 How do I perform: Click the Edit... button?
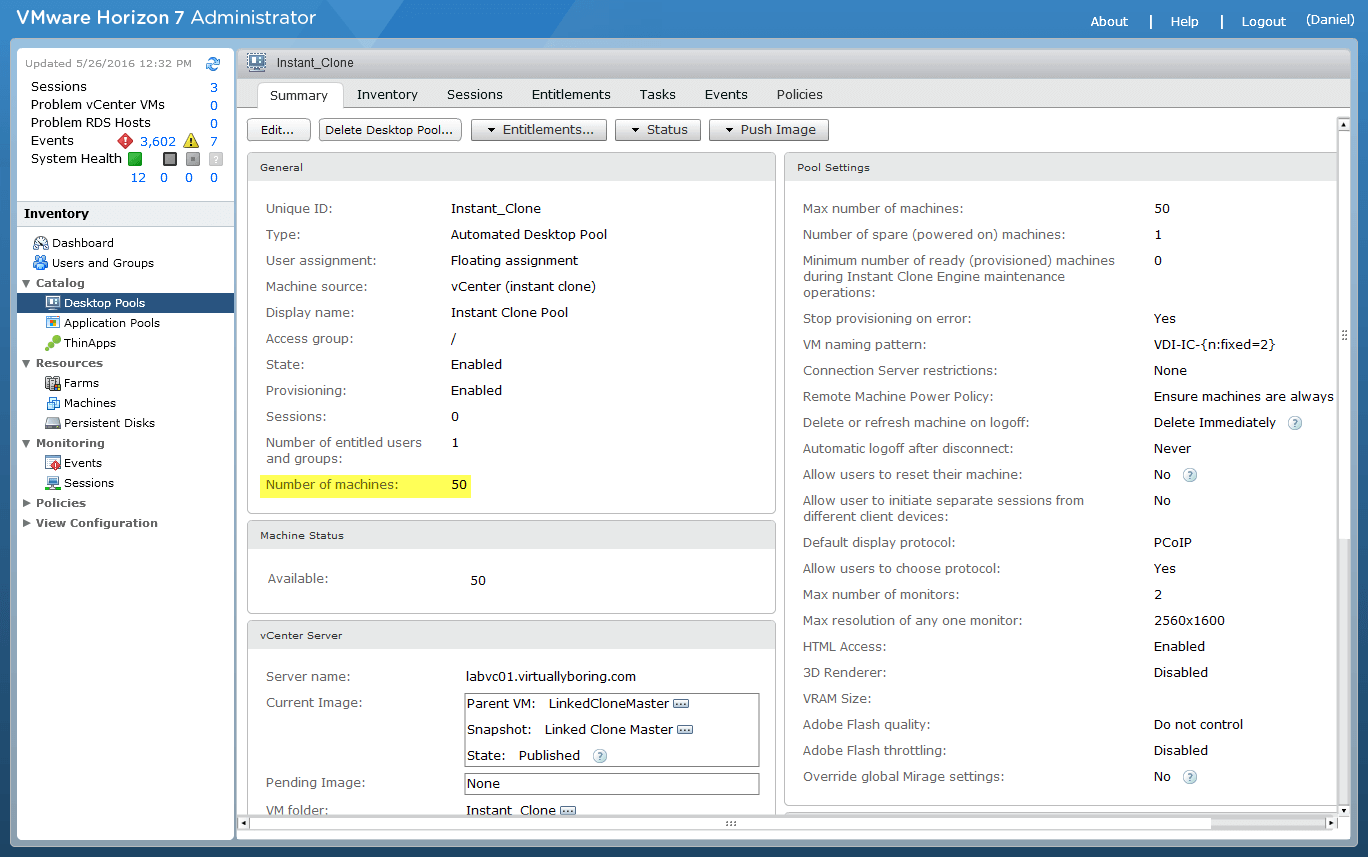tap(278, 130)
